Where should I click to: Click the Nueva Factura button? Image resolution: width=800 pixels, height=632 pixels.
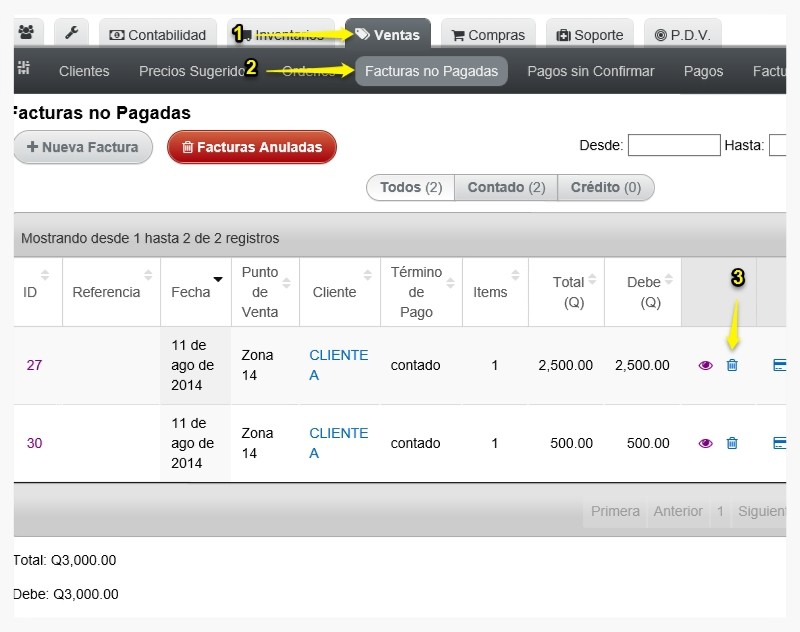click(83, 147)
